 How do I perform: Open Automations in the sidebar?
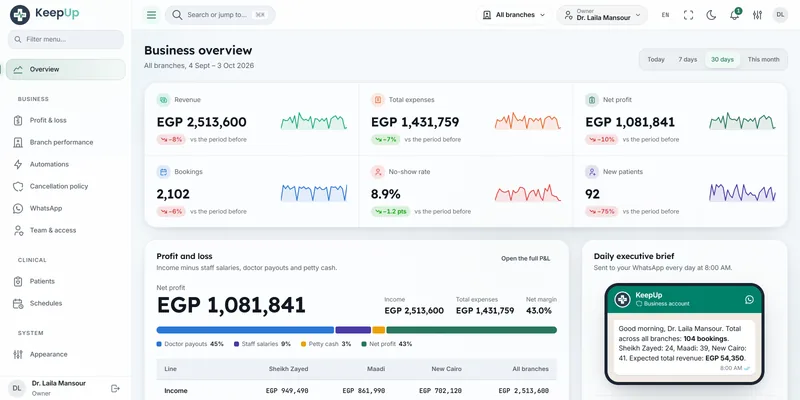click(x=66, y=164)
